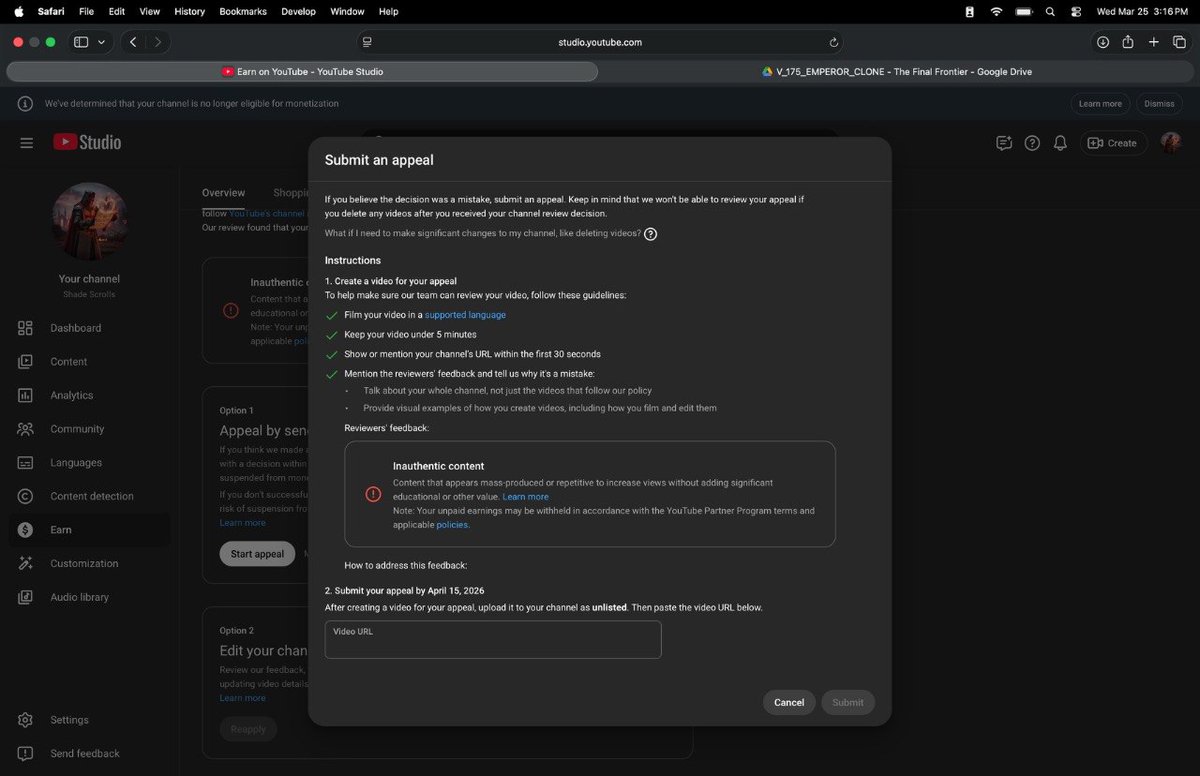The width and height of the screenshot is (1200, 776).
Task: Open the policies link in reviewers' feedback
Action: [x=452, y=525]
